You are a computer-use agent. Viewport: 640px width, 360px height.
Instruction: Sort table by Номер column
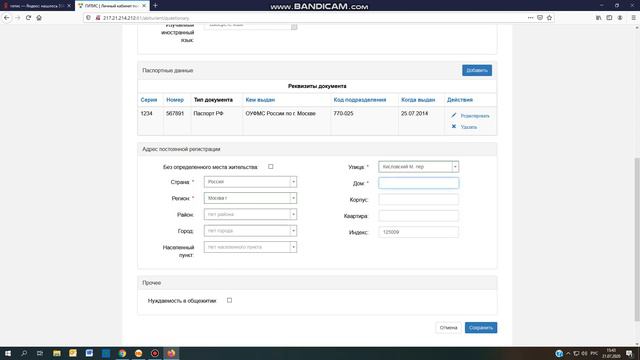pos(175,100)
